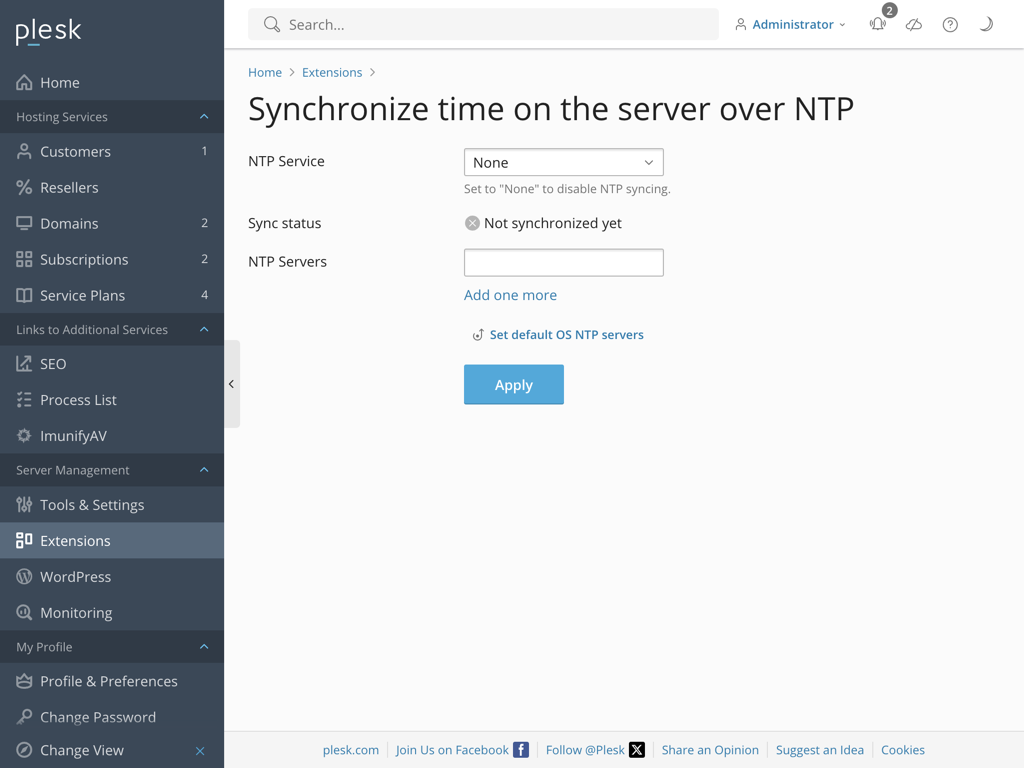Collapse the Server Management section
This screenshot has width=1024, height=768.
pyautogui.click(x=204, y=470)
